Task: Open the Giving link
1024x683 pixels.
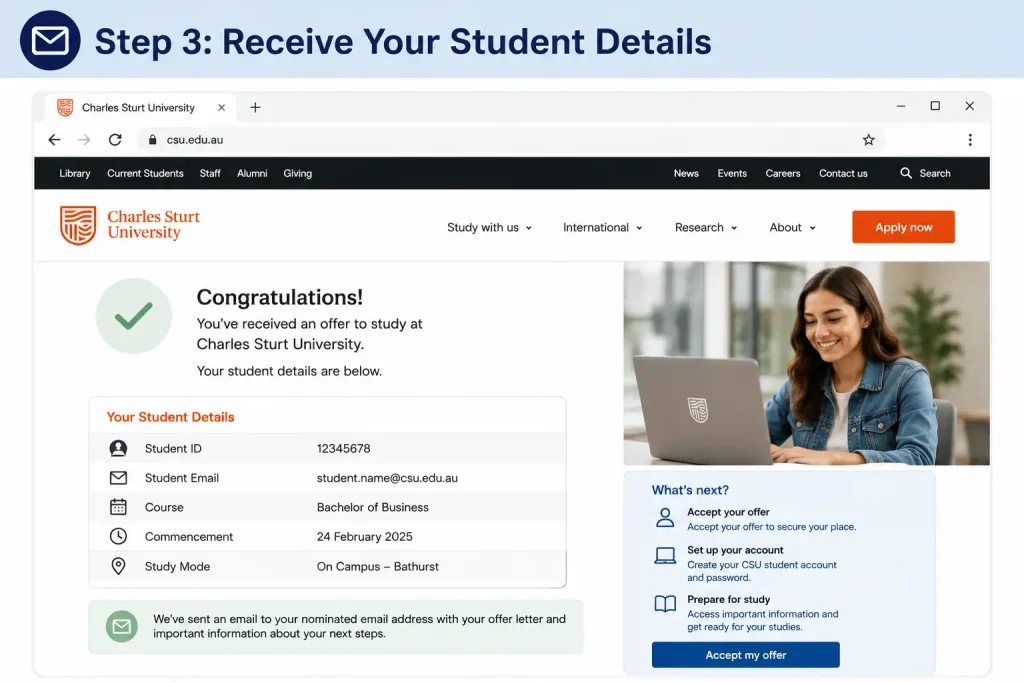Action: [297, 173]
